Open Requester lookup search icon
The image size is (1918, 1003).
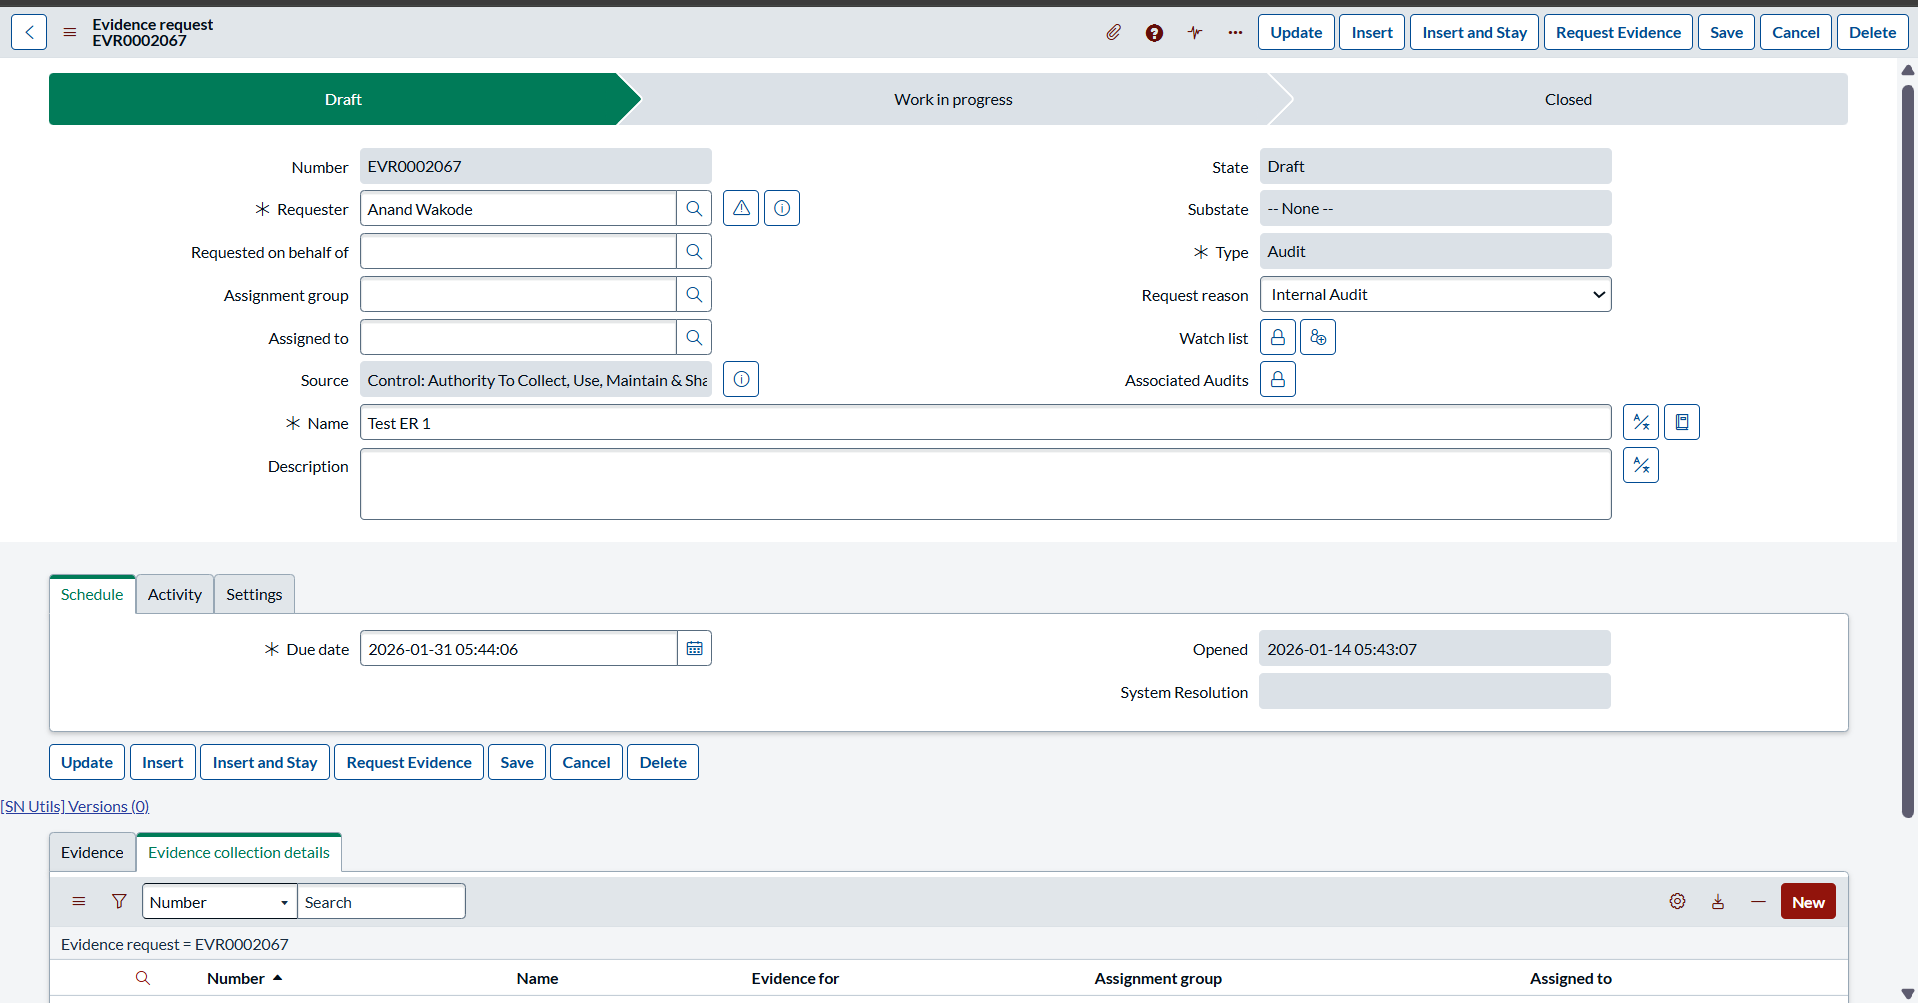[694, 209]
